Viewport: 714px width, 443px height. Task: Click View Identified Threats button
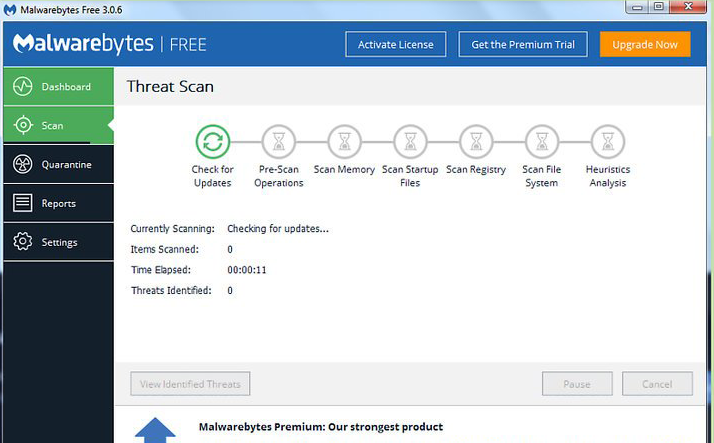tap(190, 384)
